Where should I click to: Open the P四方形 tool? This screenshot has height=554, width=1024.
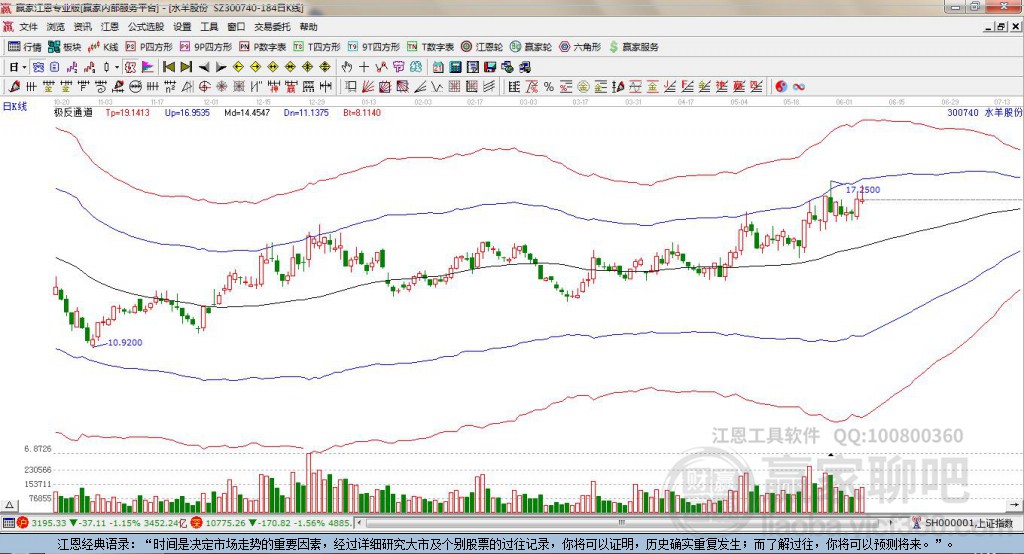[149, 47]
